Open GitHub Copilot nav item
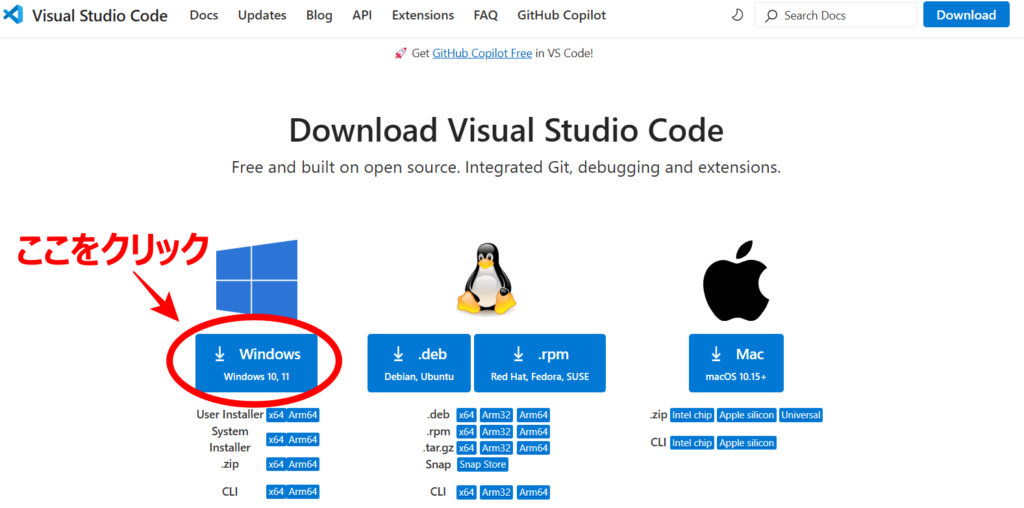 tap(561, 15)
